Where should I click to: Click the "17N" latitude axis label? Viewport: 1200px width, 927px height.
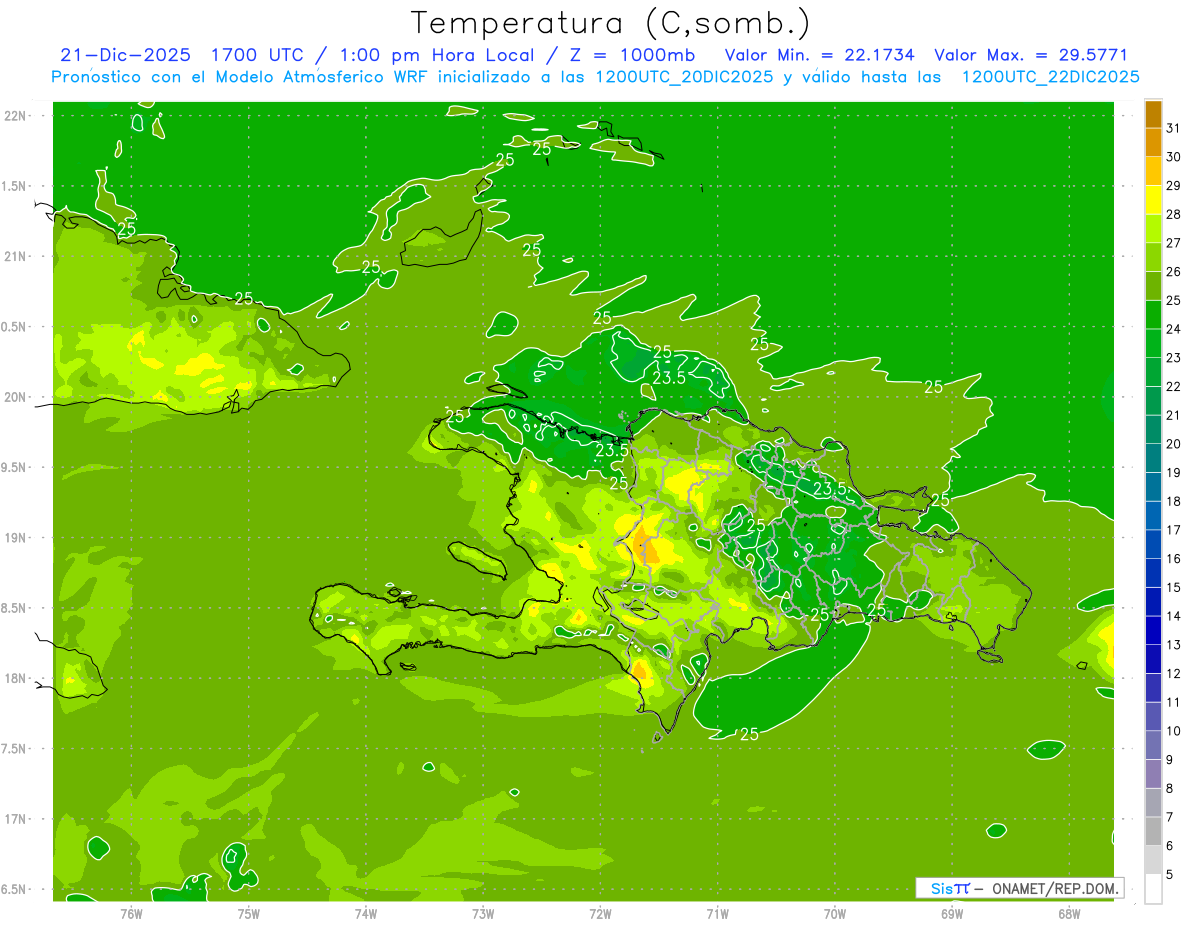16,819
